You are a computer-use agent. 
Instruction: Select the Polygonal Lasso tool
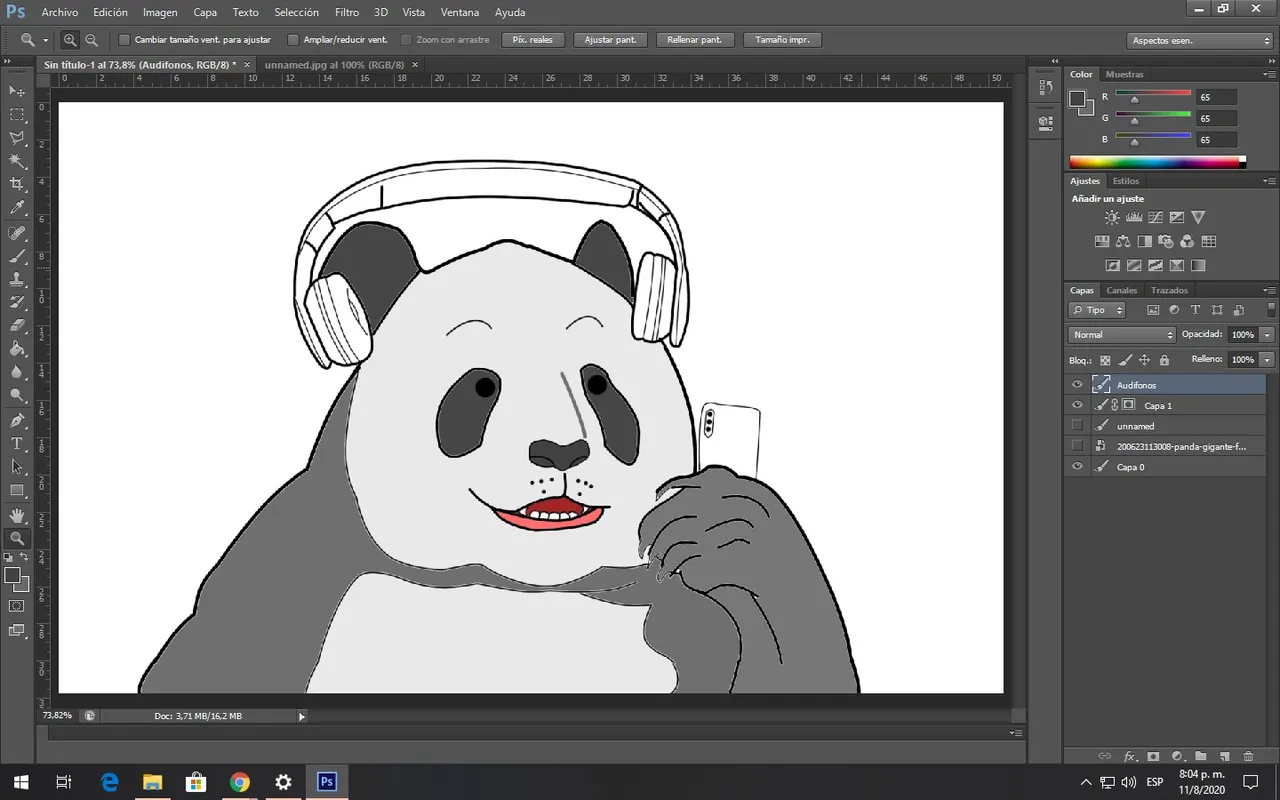point(17,138)
